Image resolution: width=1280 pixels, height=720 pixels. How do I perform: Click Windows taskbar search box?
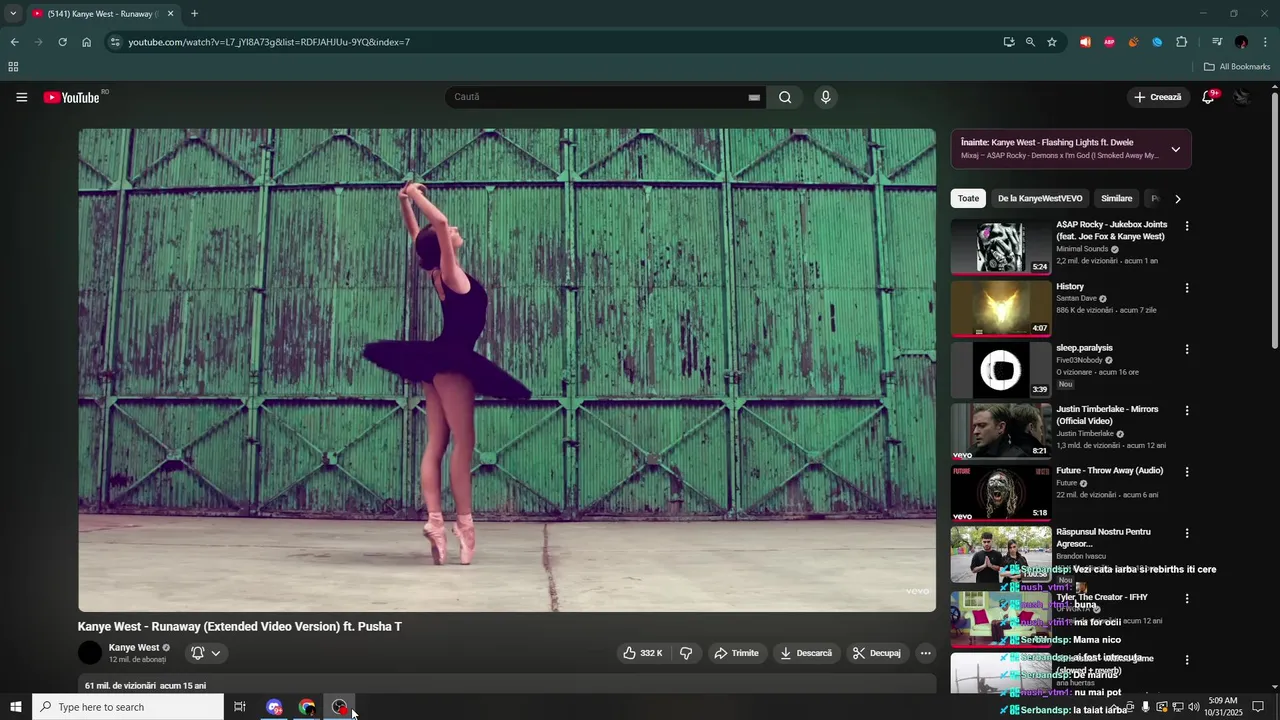click(128, 707)
